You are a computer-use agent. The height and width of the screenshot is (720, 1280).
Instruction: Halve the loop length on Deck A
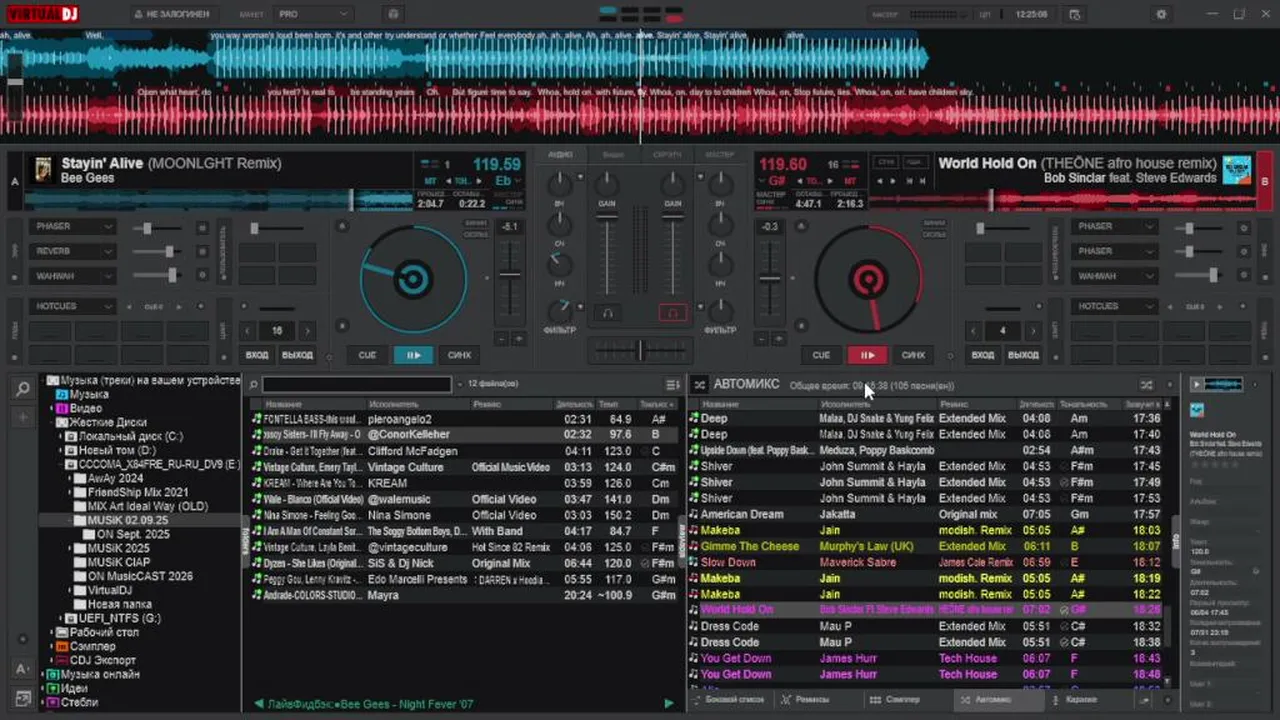point(248,330)
